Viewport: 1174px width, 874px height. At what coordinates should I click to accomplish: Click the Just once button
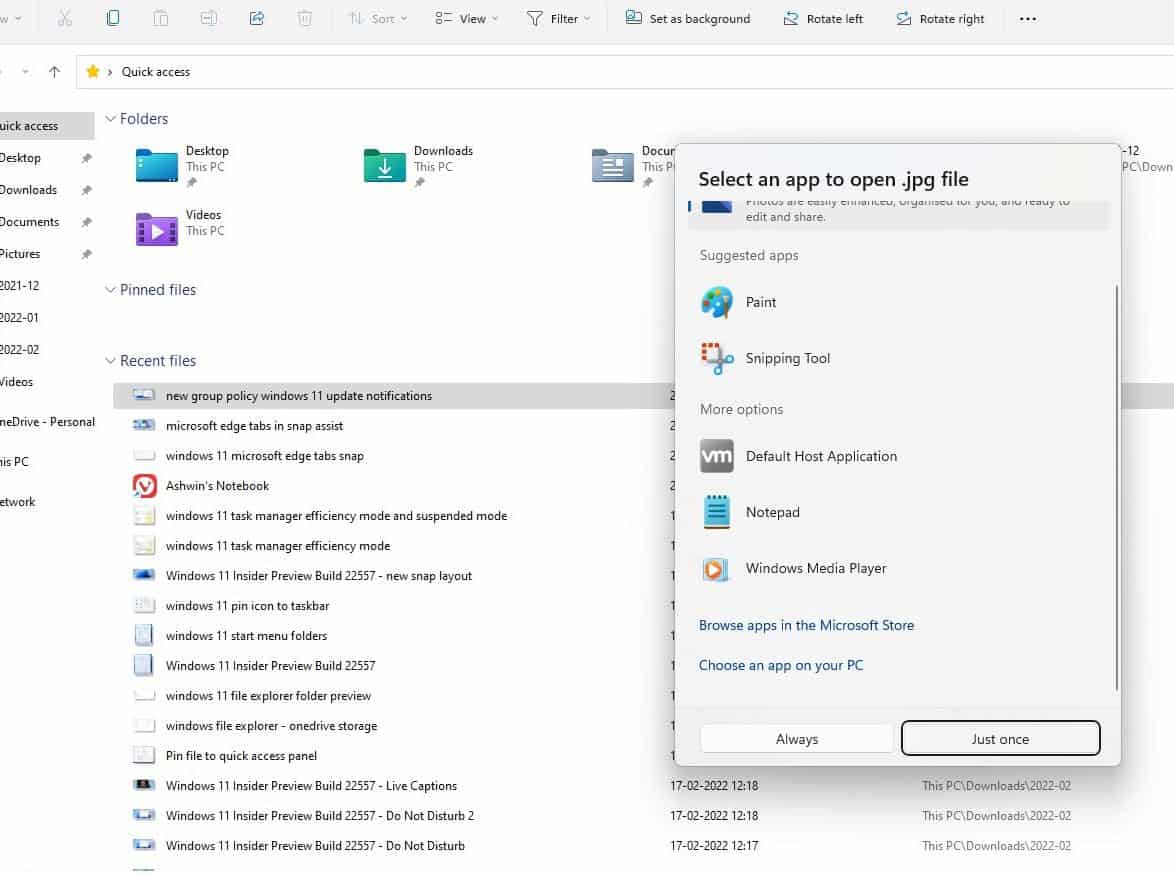coord(1000,739)
